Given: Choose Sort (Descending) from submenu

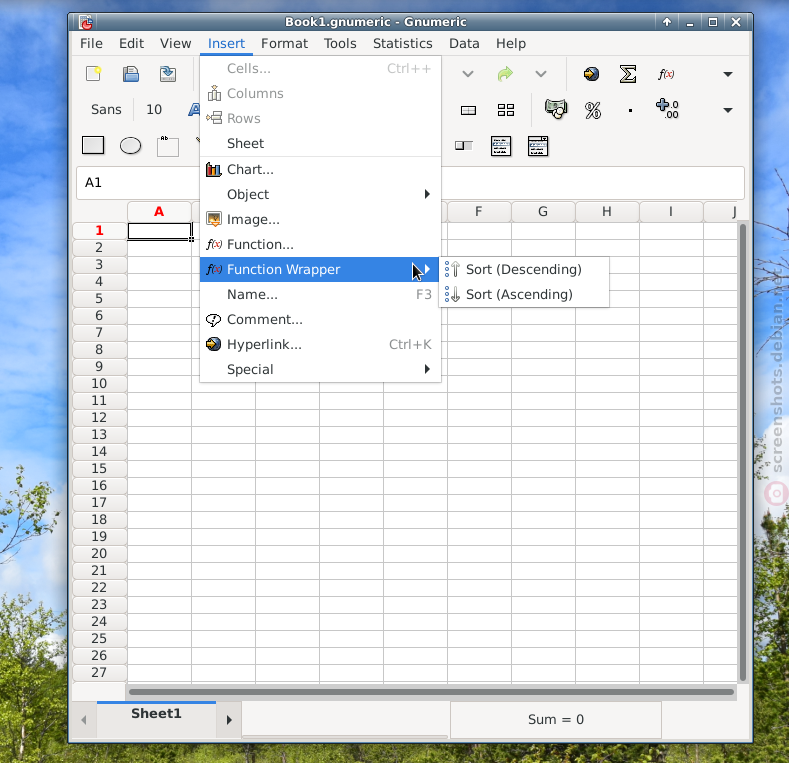Looking at the screenshot, I should 524,269.
